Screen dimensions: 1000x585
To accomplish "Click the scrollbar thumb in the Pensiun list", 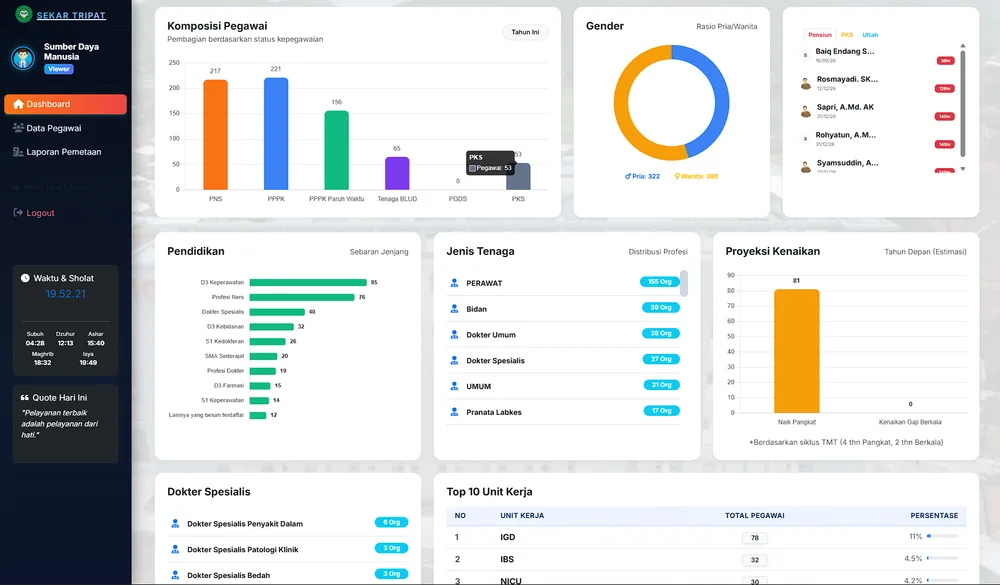I will 962,103.
